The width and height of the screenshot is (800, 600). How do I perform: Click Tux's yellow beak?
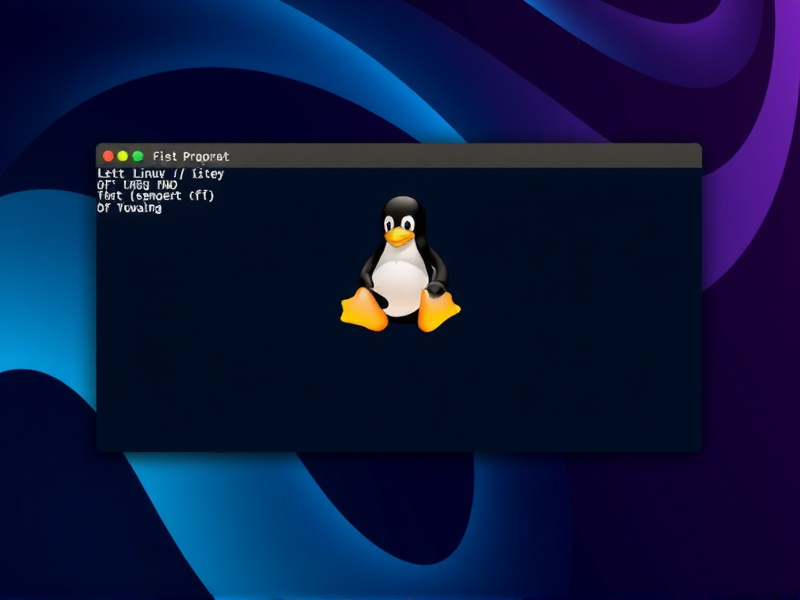pos(400,235)
